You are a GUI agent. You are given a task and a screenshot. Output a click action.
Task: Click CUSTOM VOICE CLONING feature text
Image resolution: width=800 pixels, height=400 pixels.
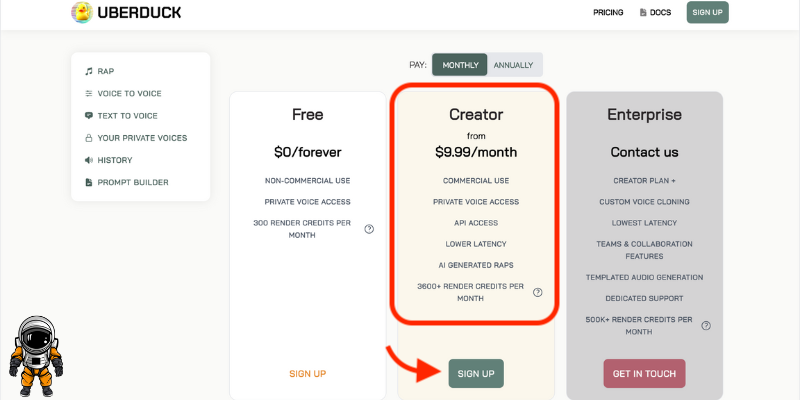point(644,202)
